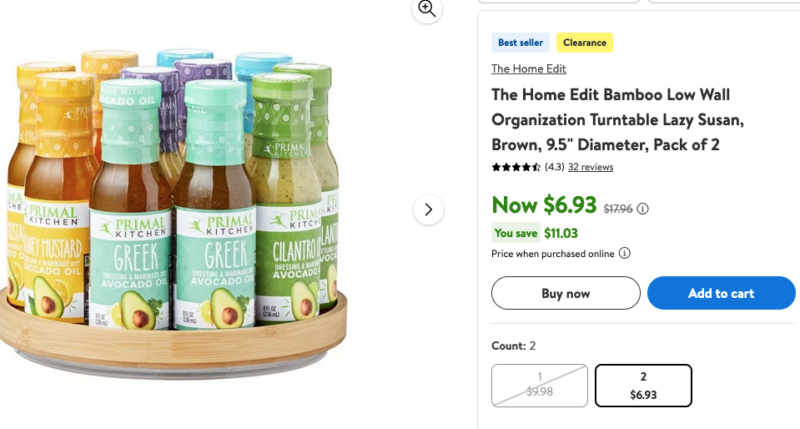Open the 32 reviews link
This screenshot has width=800, height=429.
[590, 167]
